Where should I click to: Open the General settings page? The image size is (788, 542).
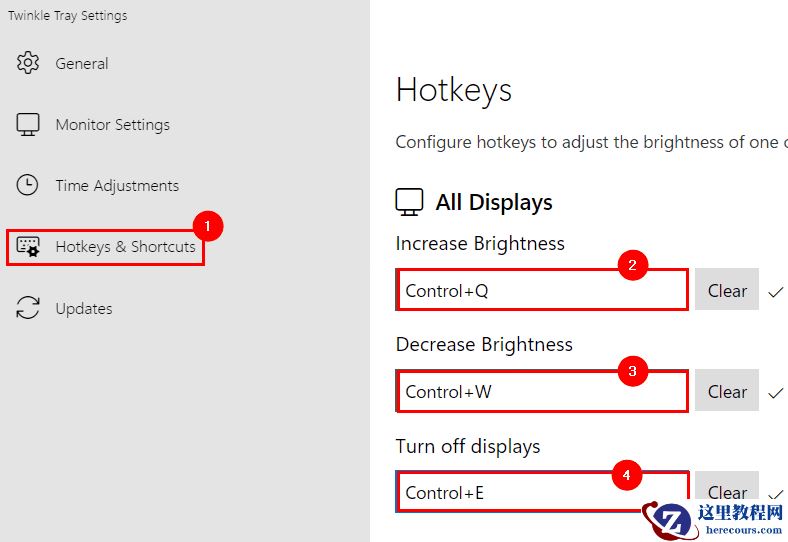[x=82, y=63]
